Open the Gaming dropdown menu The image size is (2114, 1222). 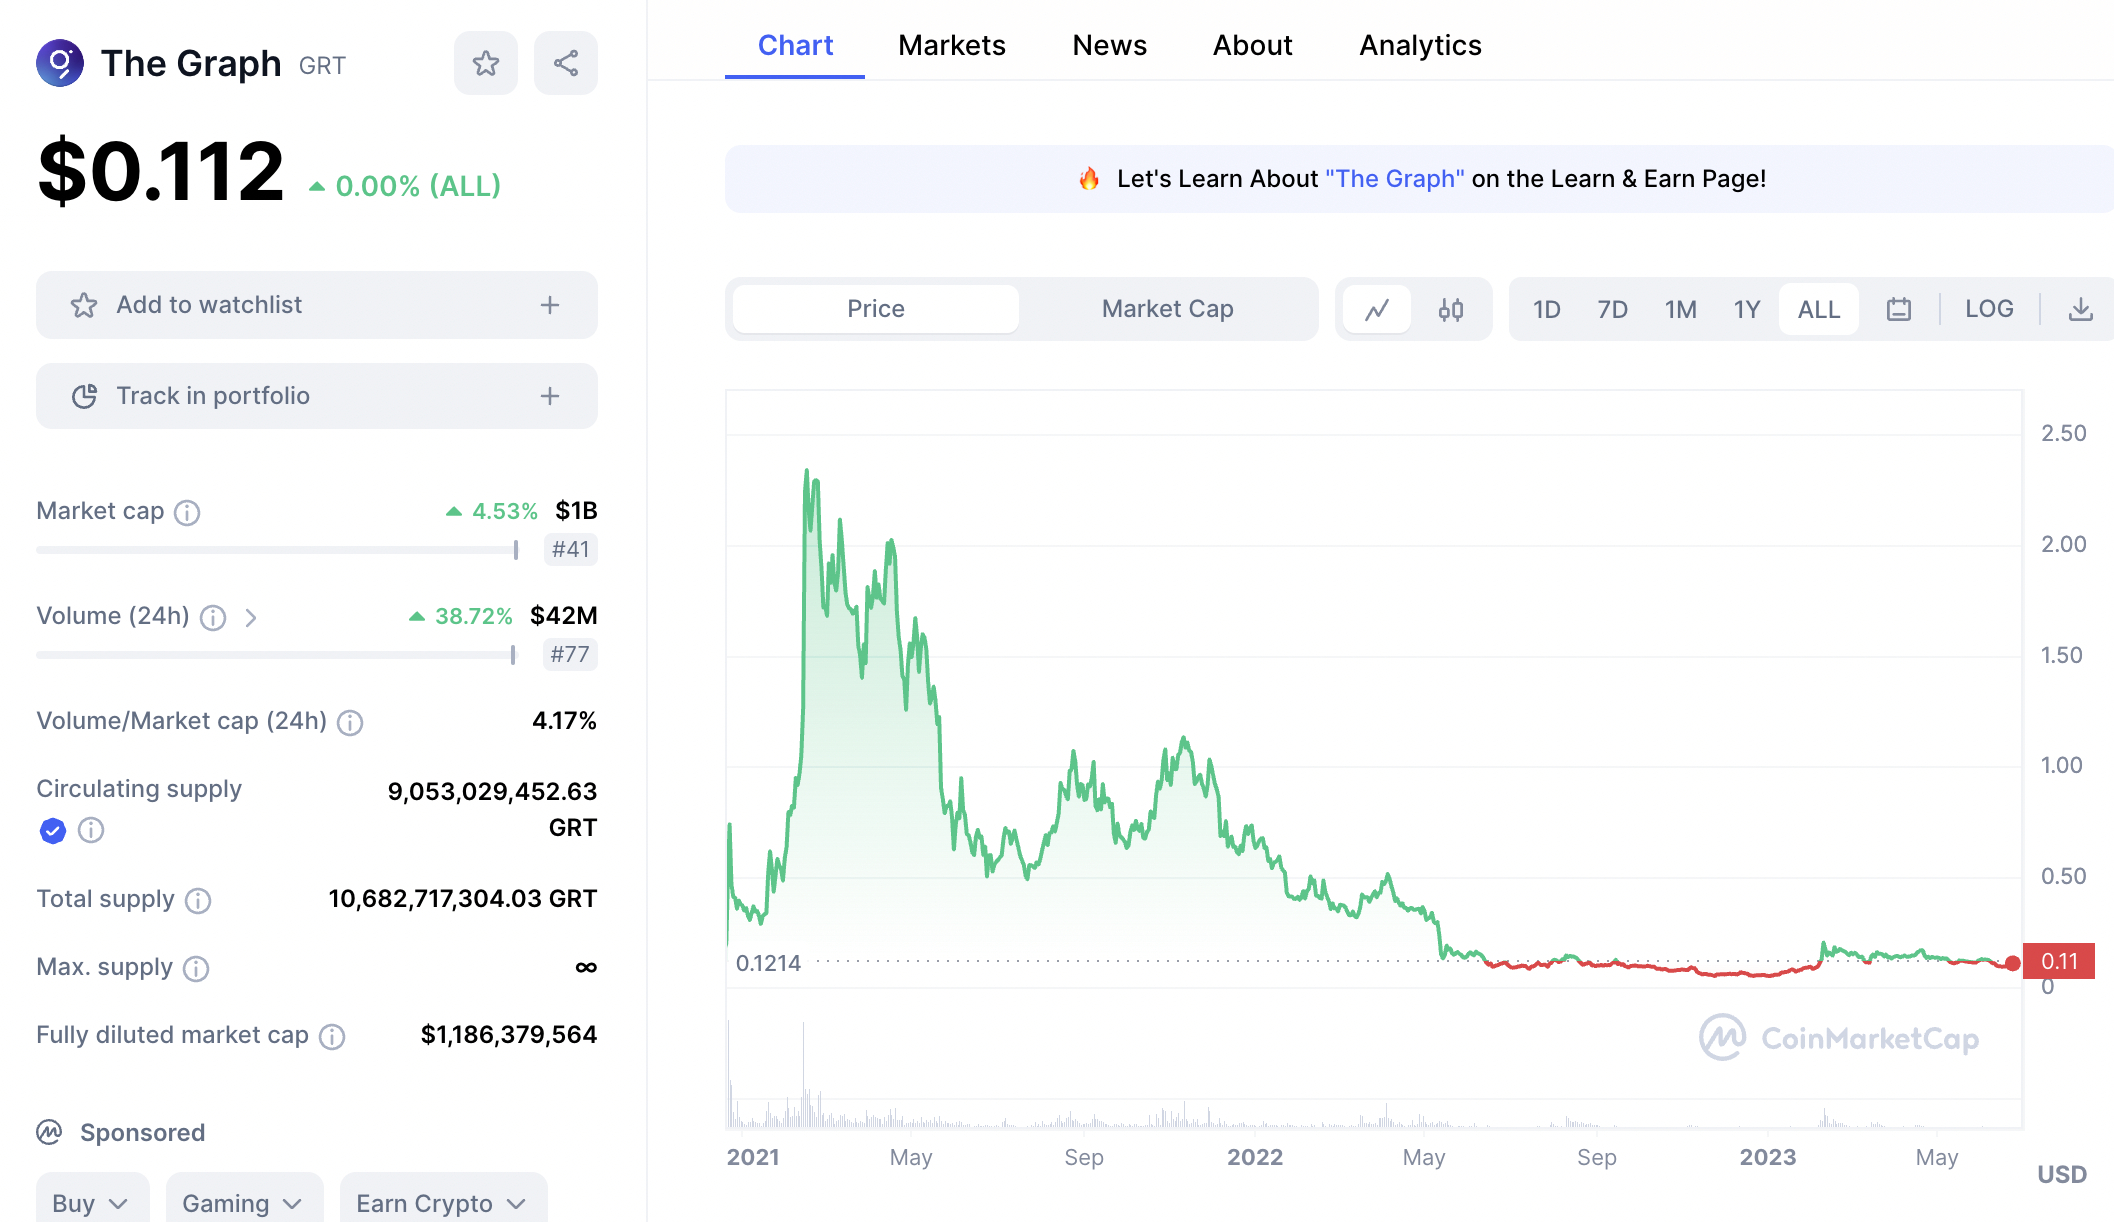[x=243, y=1202]
